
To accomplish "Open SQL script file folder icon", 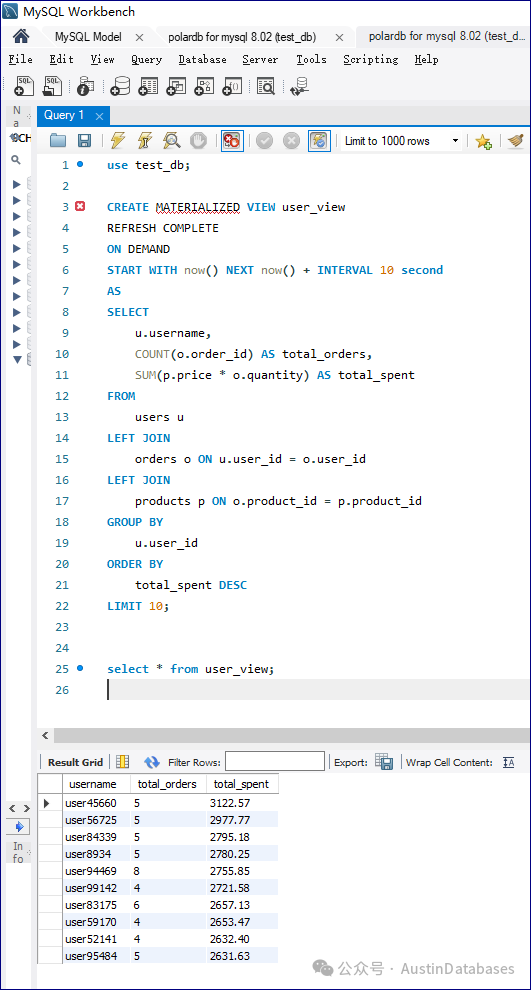I will [58, 141].
